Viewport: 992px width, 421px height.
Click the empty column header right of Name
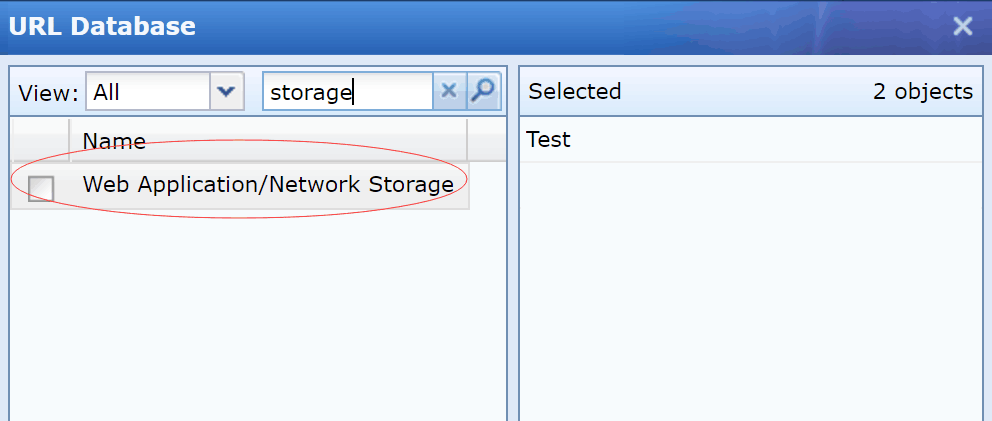(x=484, y=141)
